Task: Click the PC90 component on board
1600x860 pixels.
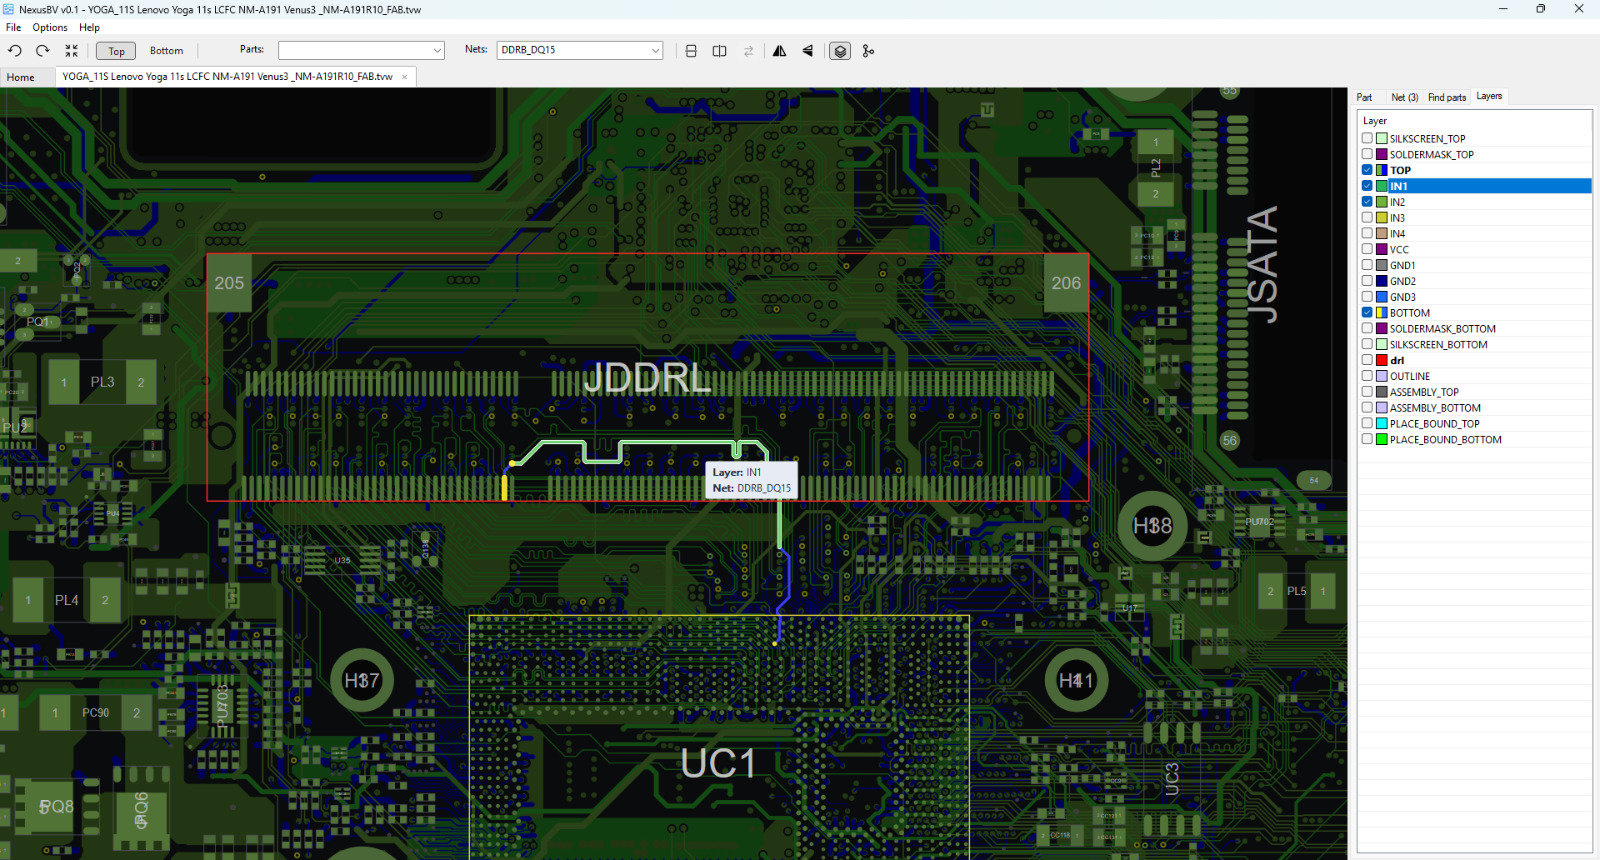Action: coord(95,713)
